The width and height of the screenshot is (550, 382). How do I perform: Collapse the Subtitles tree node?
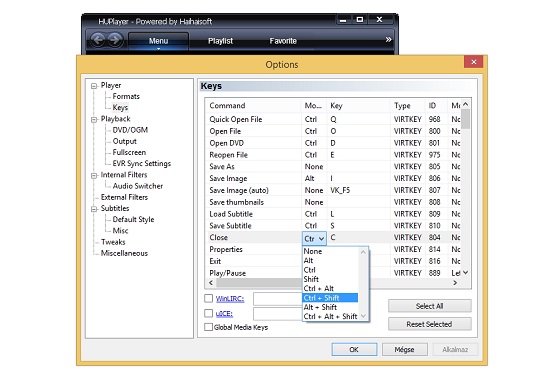(94, 209)
